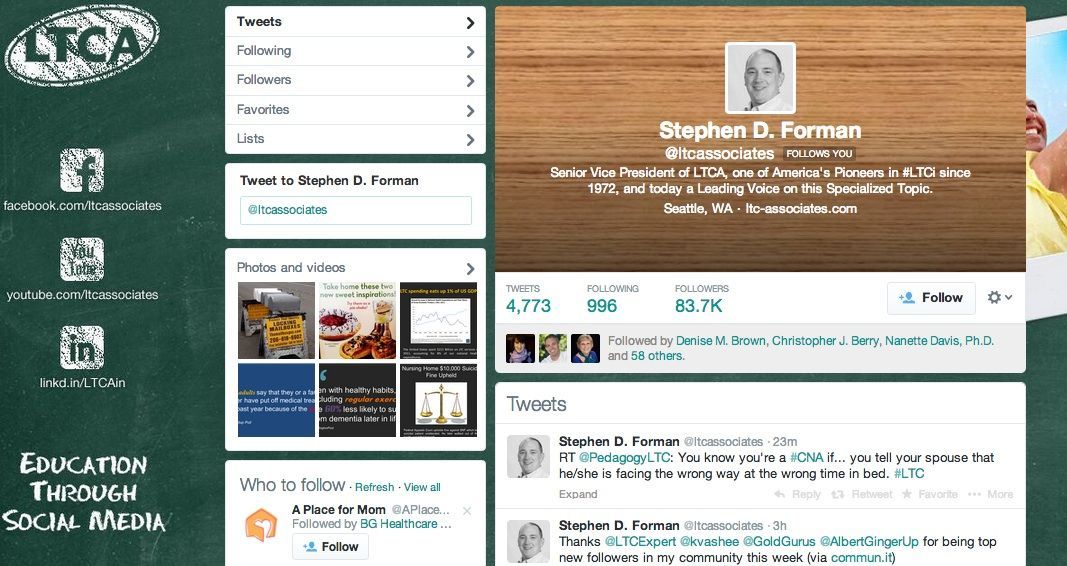Follow Stephen D. Forman
1067x566 pixels.
(x=931, y=298)
